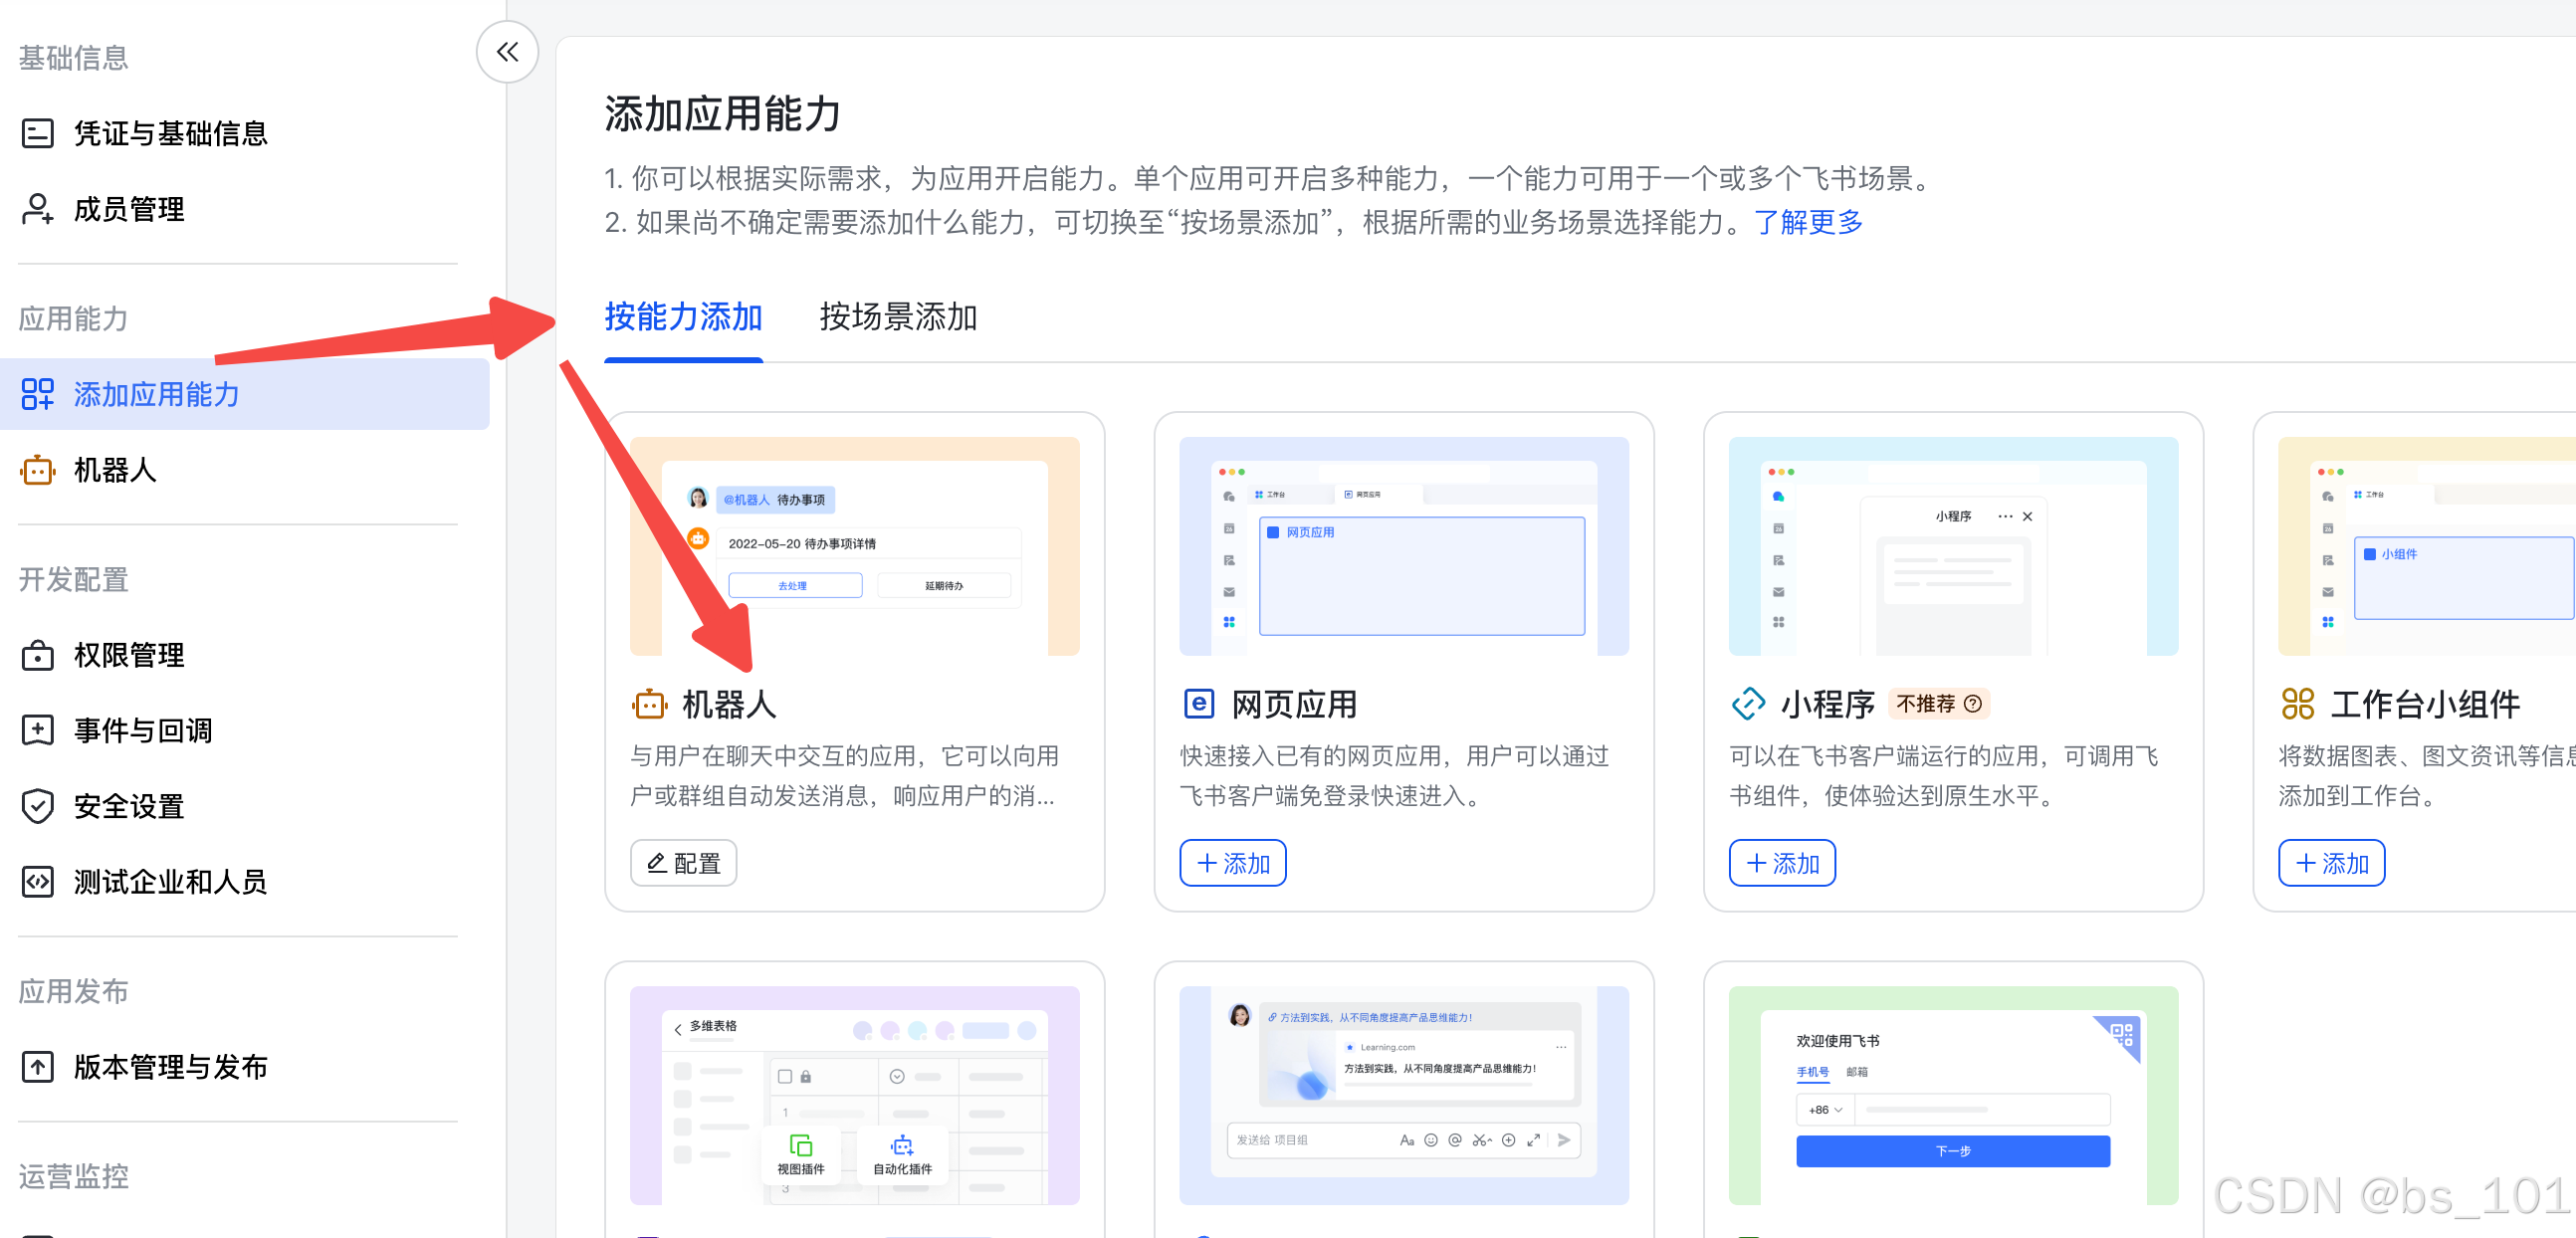Screen dimensions: 2576x1238
Task: Click the 网页应用 description text
Action: [1395, 776]
